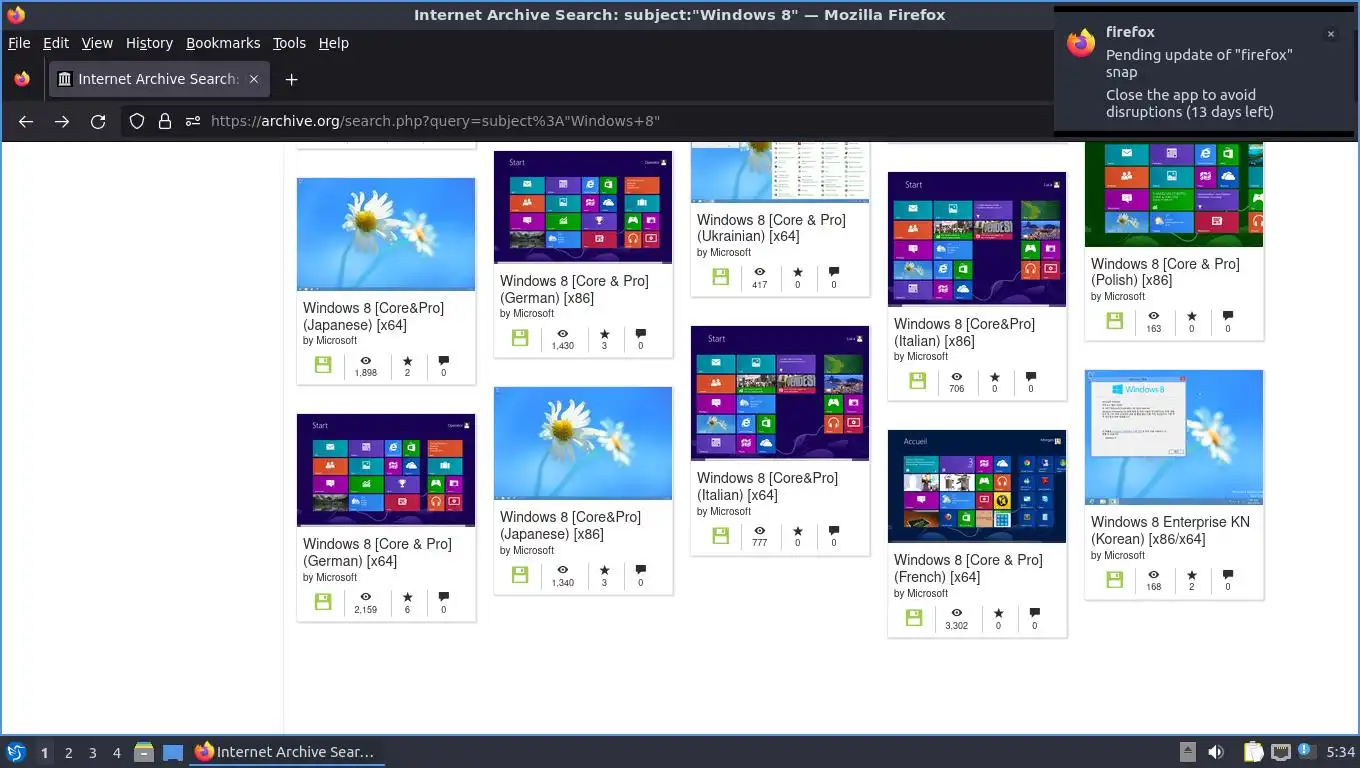
Task: Open the View menu
Action: [x=97, y=43]
